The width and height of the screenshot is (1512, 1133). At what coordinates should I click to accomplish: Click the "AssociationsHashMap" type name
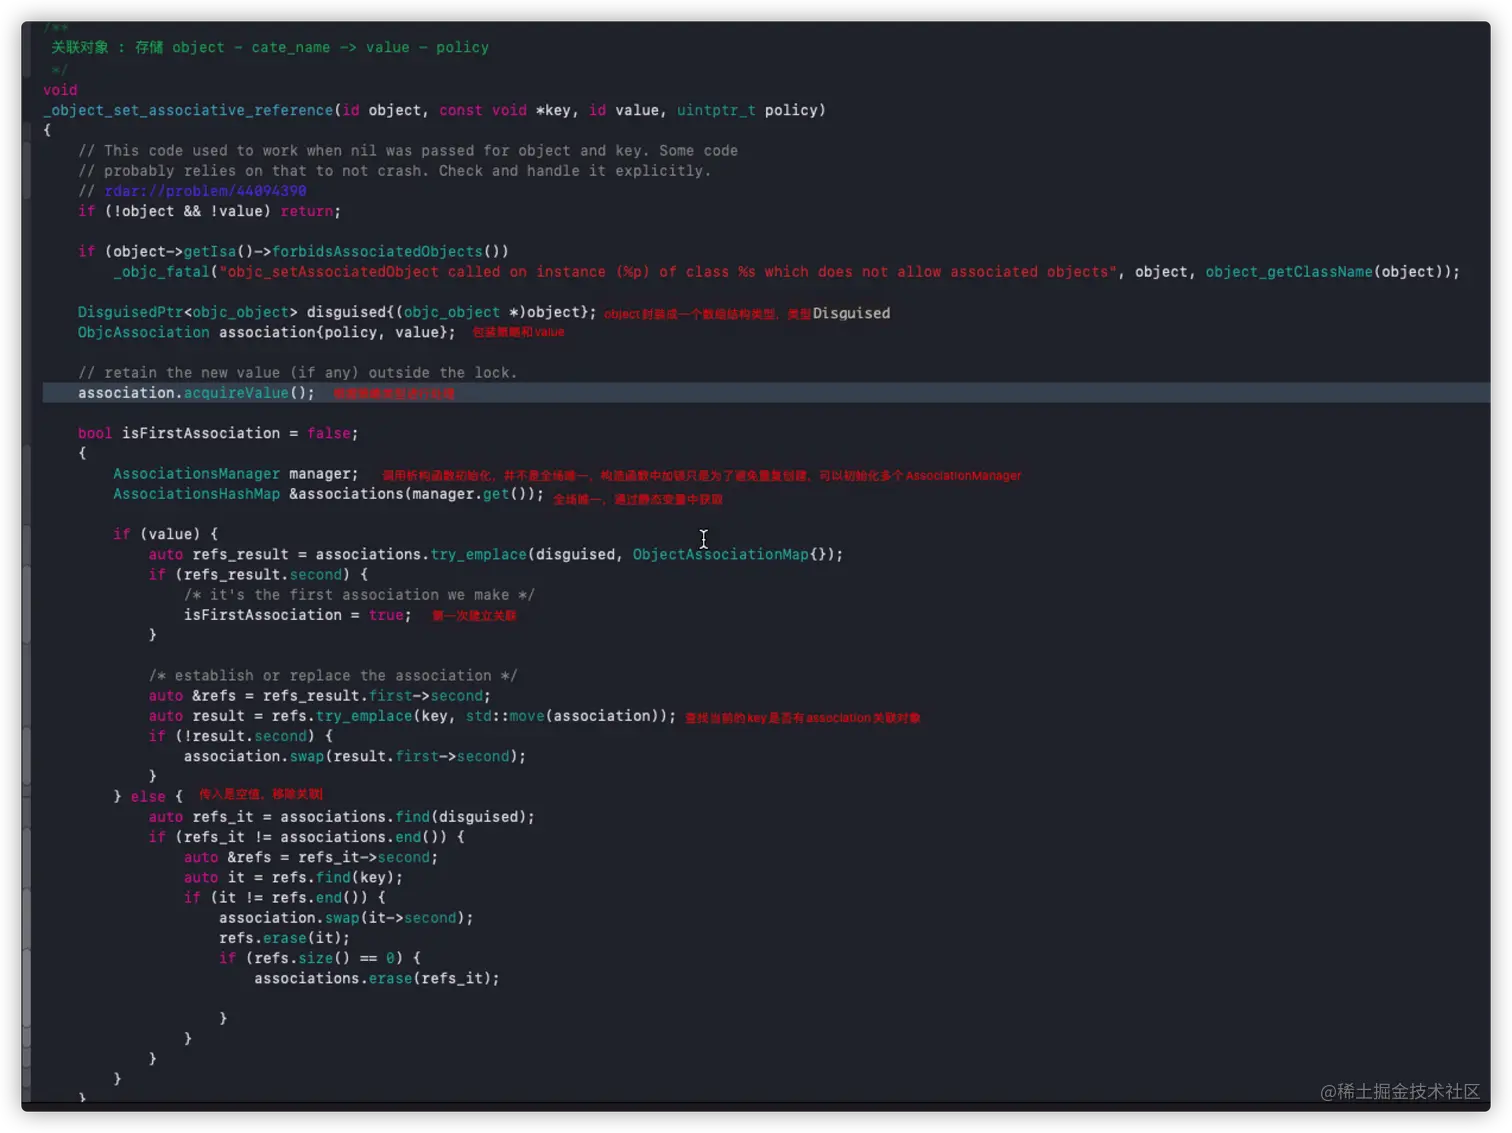(196, 494)
